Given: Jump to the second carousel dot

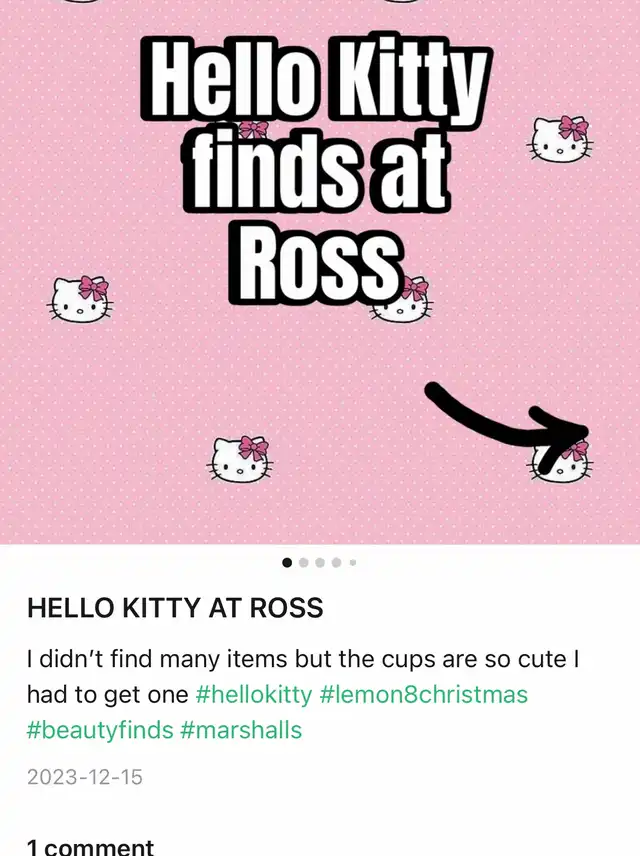Looking at the screenshot, I should coord(304,562).
